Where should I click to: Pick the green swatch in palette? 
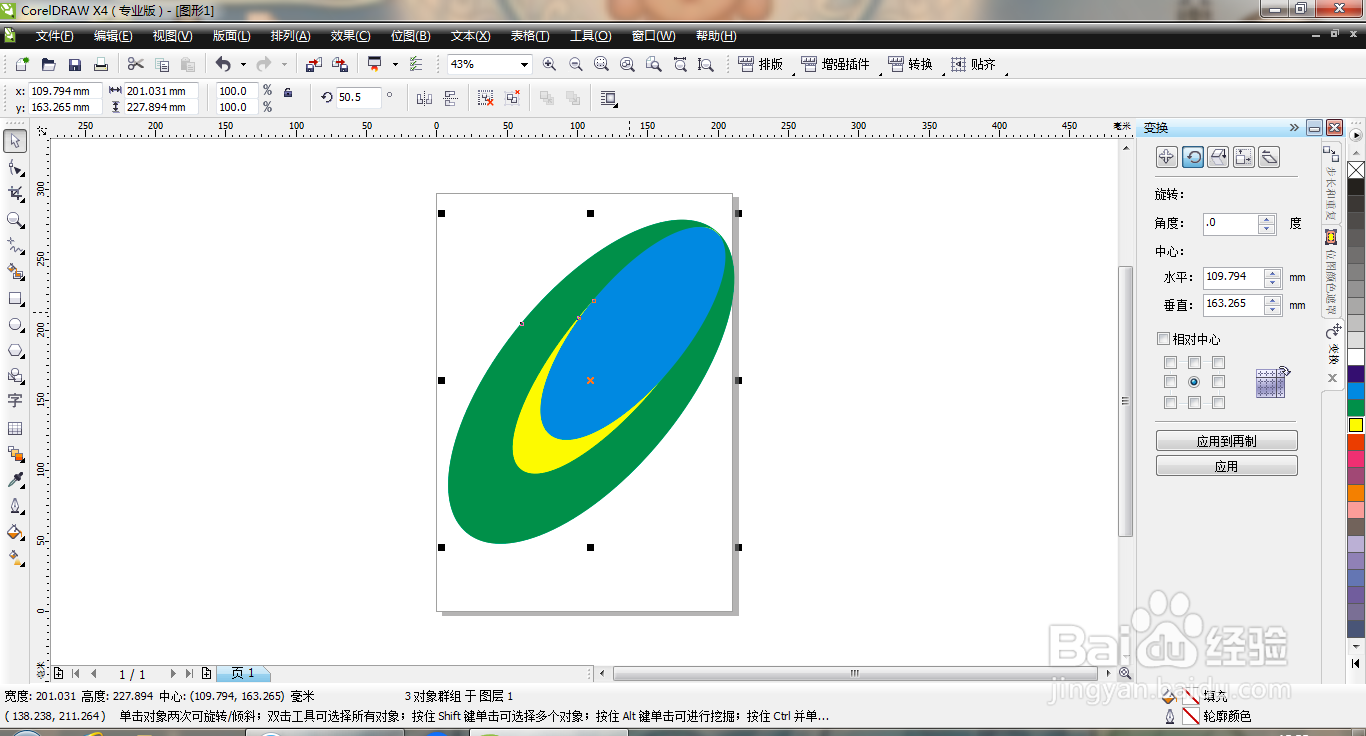(x=1356, y=408)
